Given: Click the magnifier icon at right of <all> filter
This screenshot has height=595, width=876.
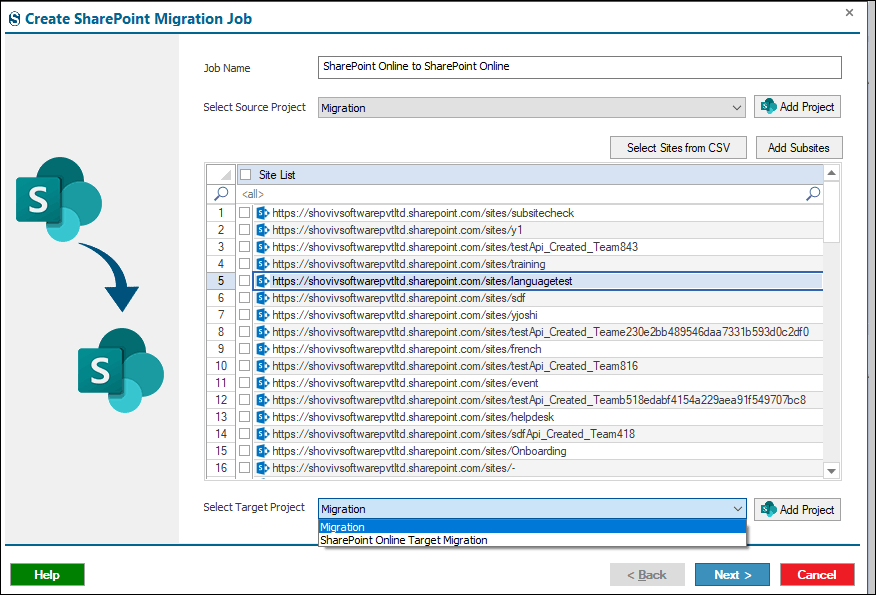Looking at the screenshot, I should 813,194.
